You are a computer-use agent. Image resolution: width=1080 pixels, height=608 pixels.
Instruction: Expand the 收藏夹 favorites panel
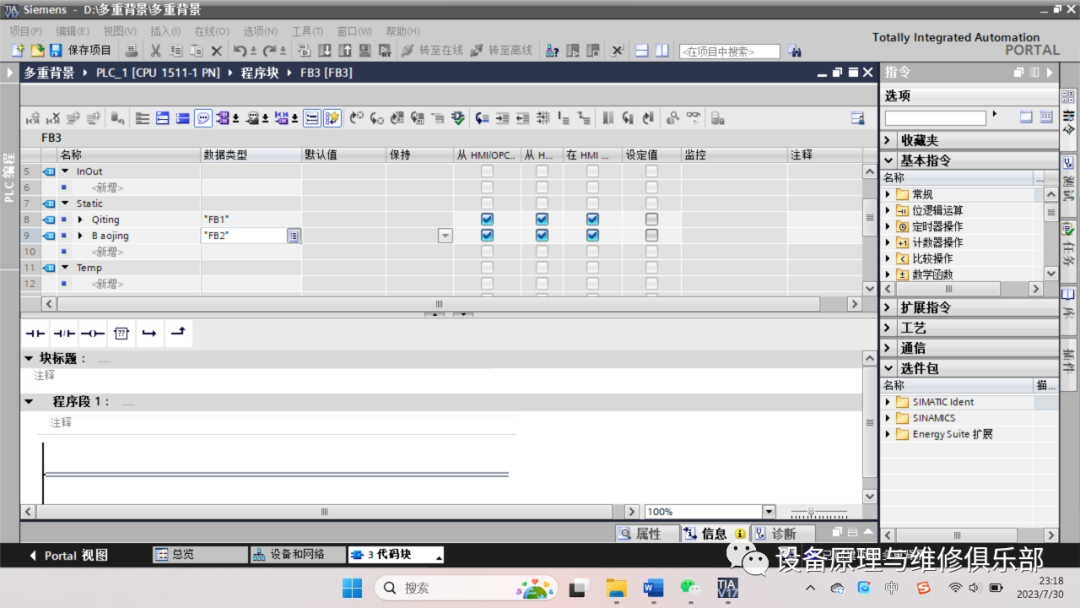(888, 140)
